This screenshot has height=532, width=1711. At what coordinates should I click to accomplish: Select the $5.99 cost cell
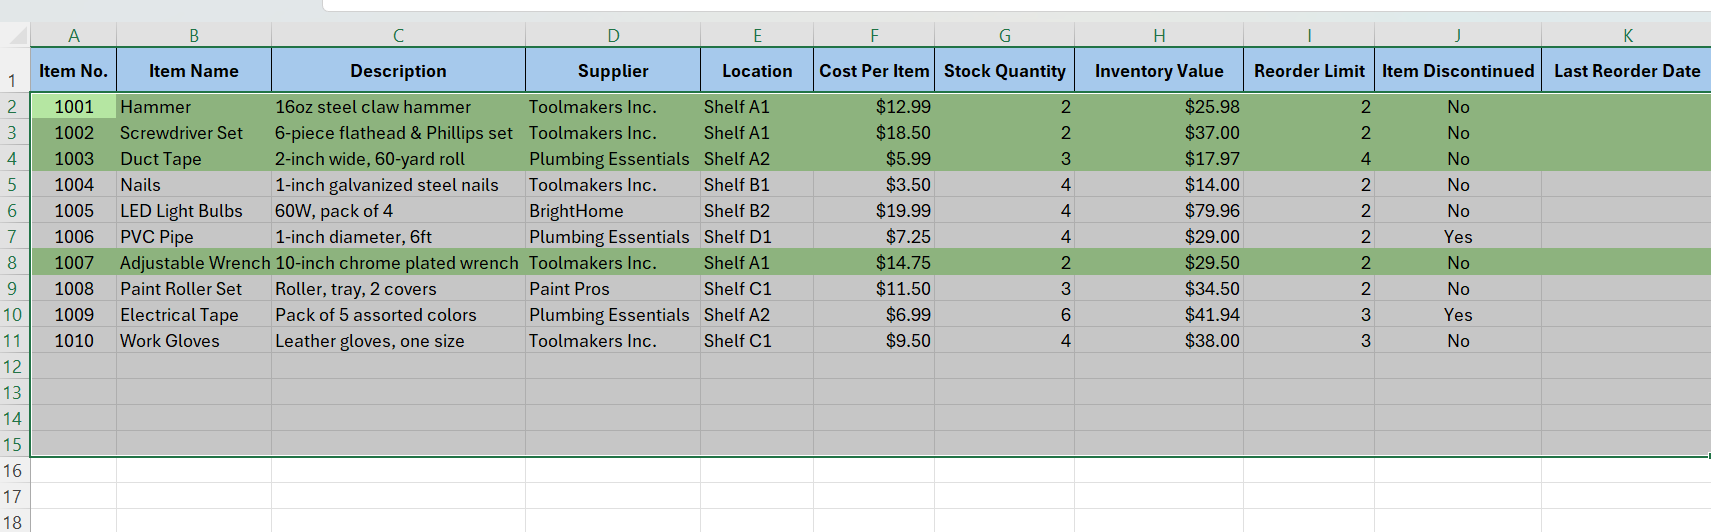(873, 159)
